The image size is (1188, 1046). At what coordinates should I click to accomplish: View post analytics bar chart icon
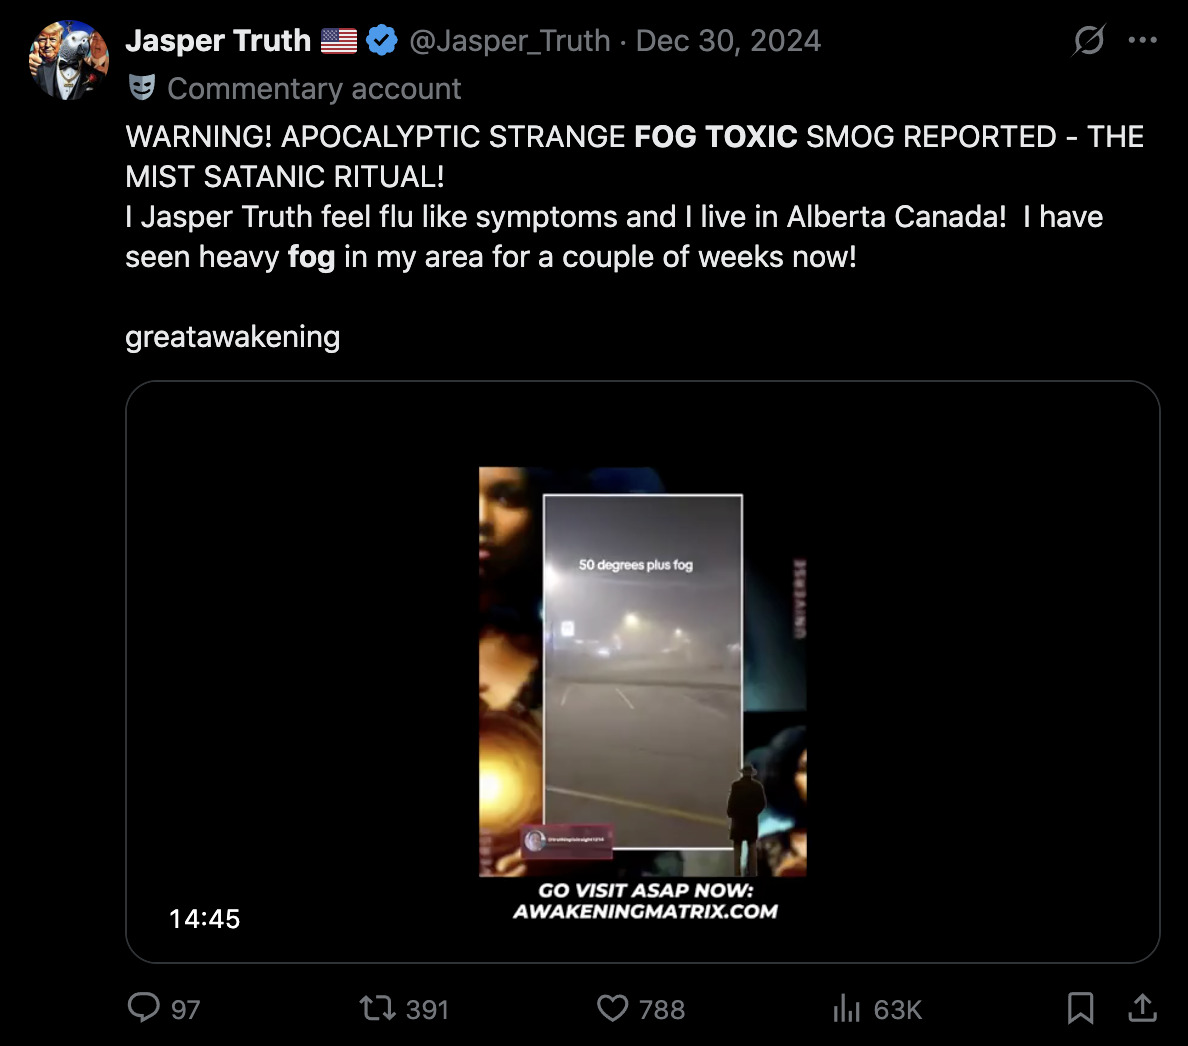point(846,1008)
